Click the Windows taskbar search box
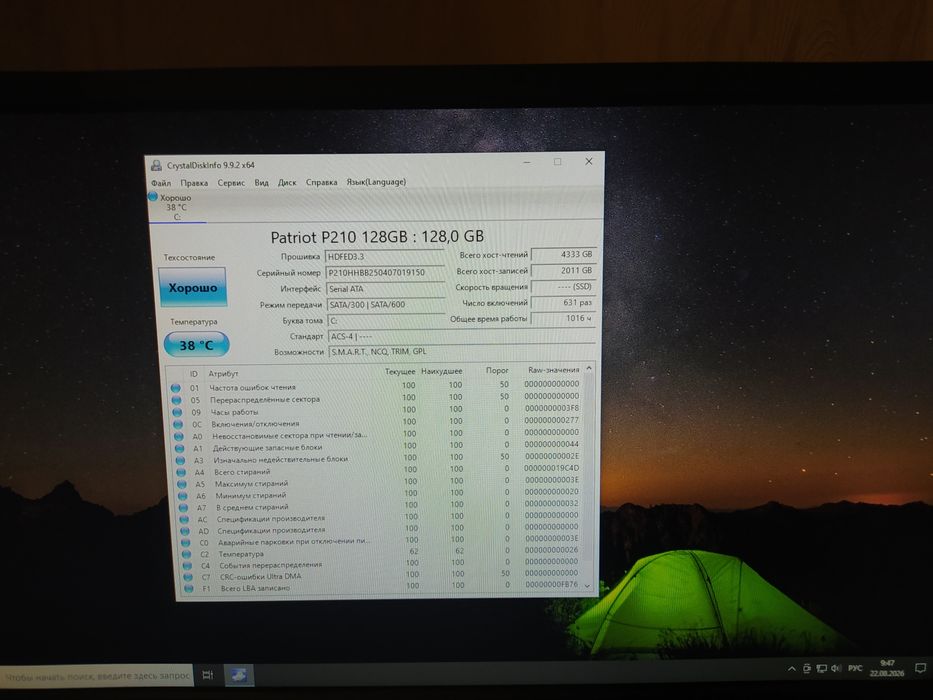 click(96, 676)
